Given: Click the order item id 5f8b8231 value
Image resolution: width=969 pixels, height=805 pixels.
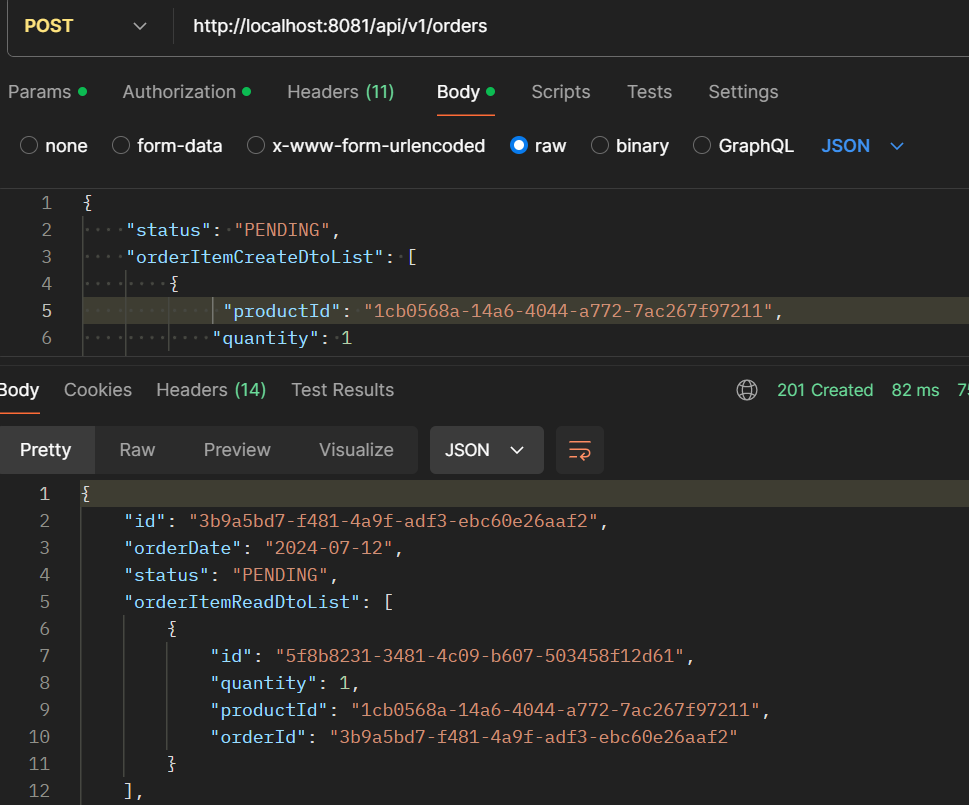Looking at the screenshot, I should click(480, 655).
